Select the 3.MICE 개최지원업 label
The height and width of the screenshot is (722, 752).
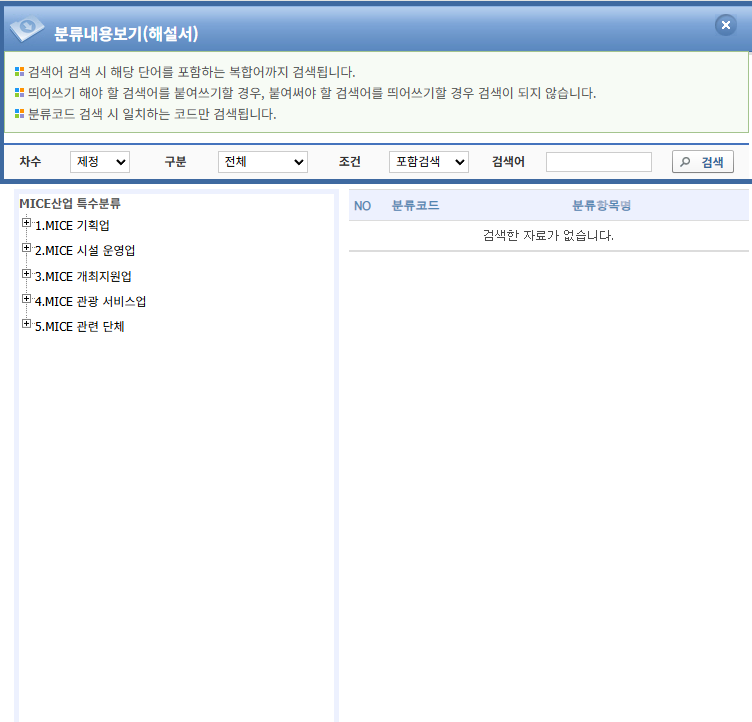pyautogui.click(x=83, y=276)
